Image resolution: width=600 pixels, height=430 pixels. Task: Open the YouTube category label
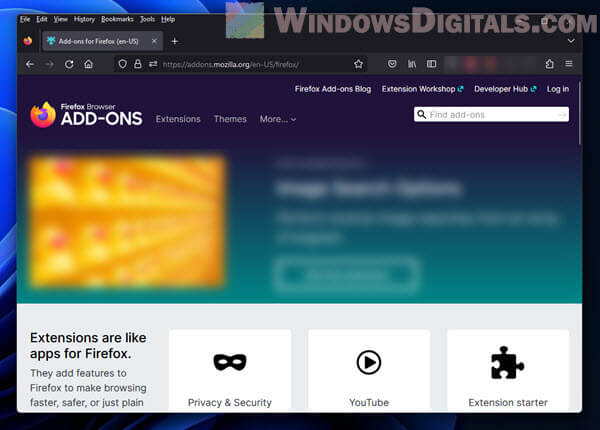[x=369, y=402]
